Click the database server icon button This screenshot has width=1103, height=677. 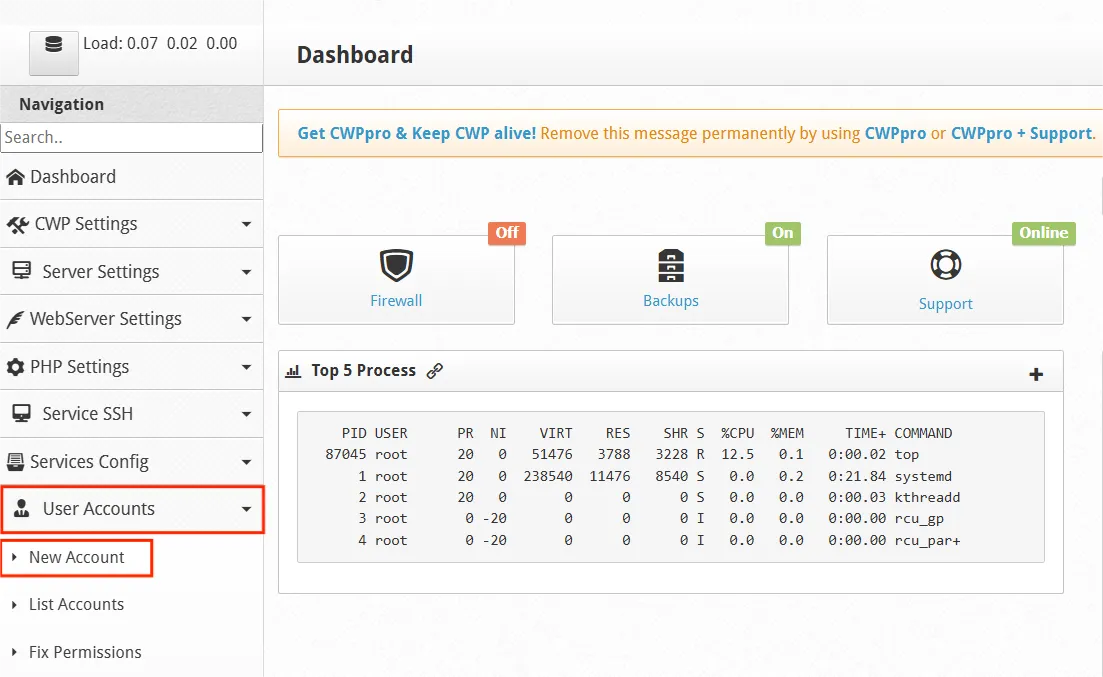[x=53, y=46]
